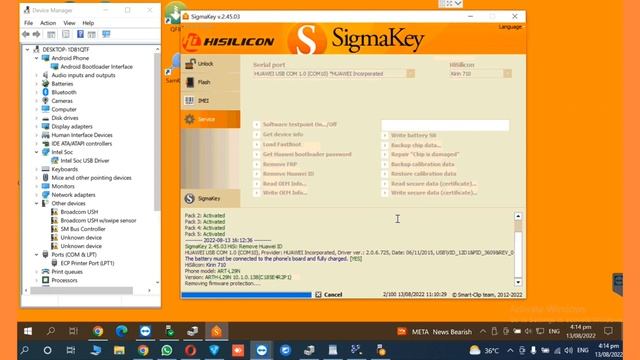640x360 pixels.
Task: Open the SigmaKey section at sidebar bottom
Action: [210, 198]
